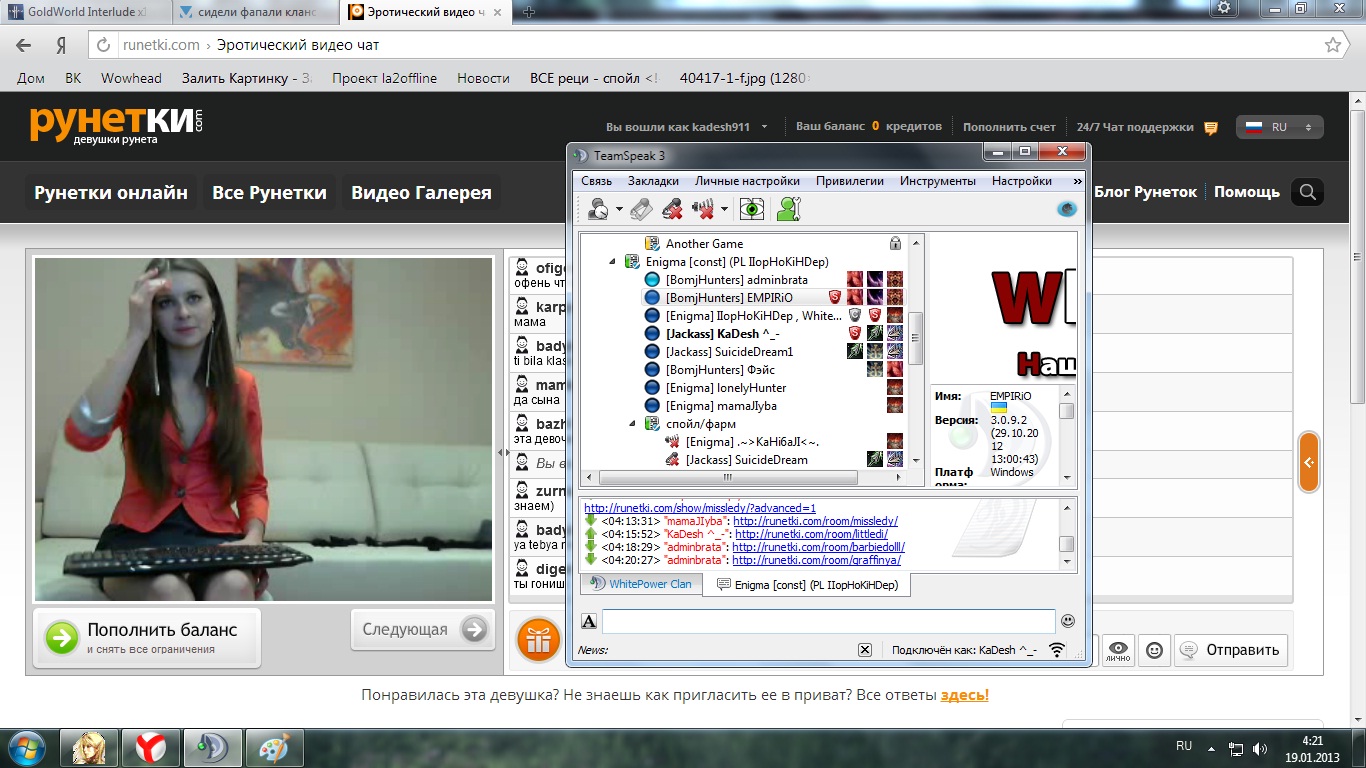Click the Следующая button
This screenshot has width=1366, height=768.
423,629
